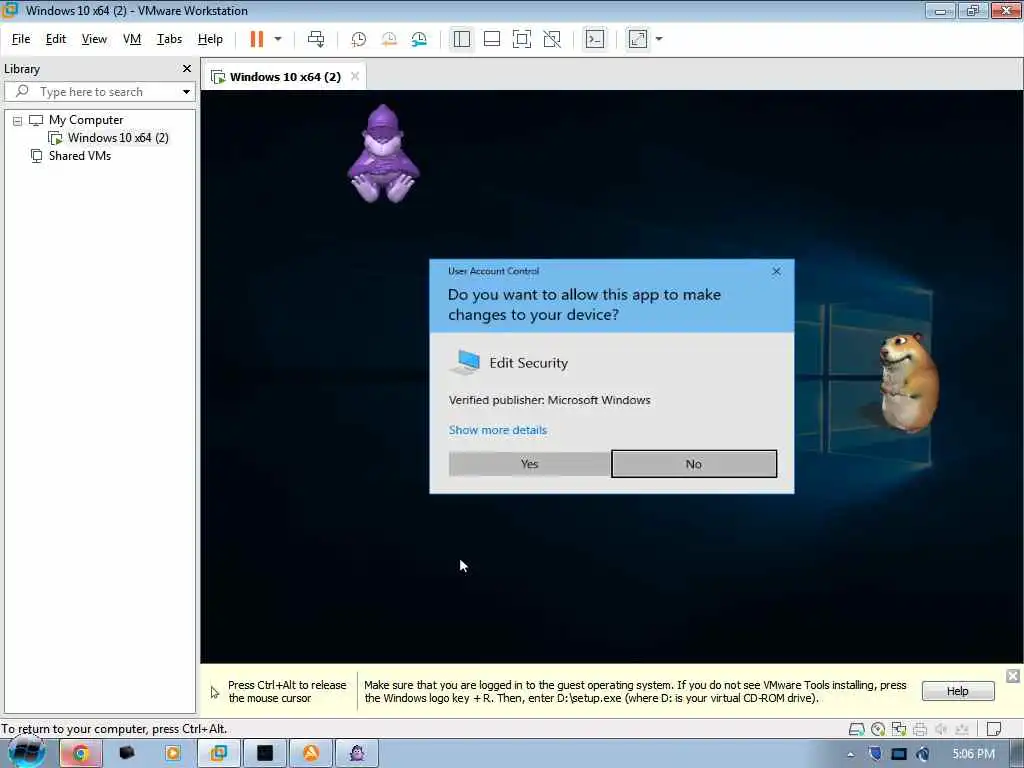
Task: Open the VM menu
Action: point(132,39)
